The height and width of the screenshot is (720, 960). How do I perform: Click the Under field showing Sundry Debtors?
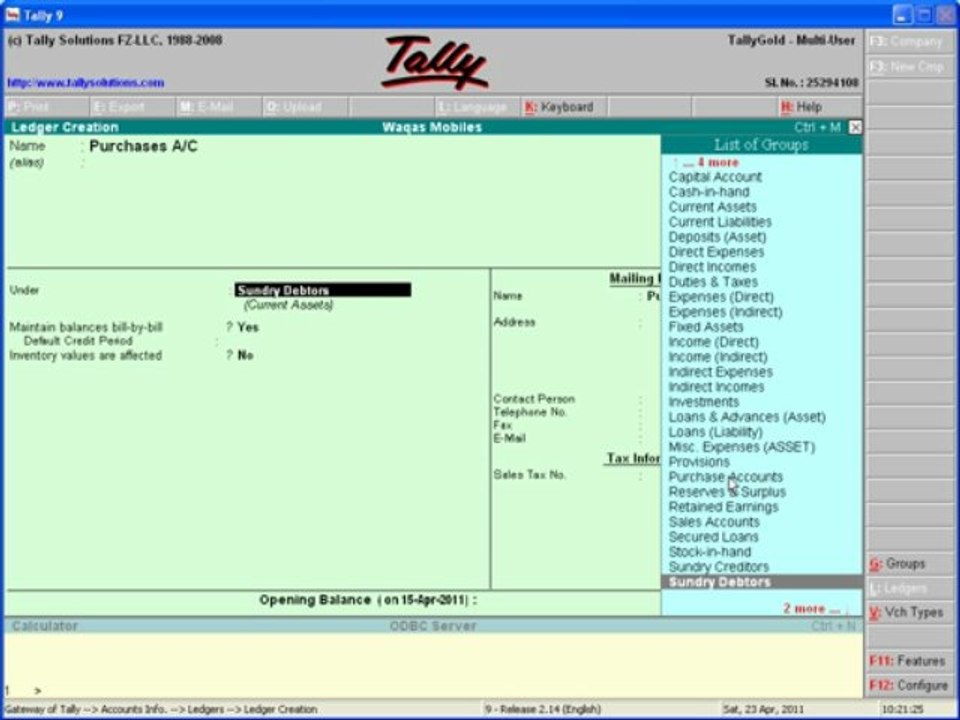(323, 290)
